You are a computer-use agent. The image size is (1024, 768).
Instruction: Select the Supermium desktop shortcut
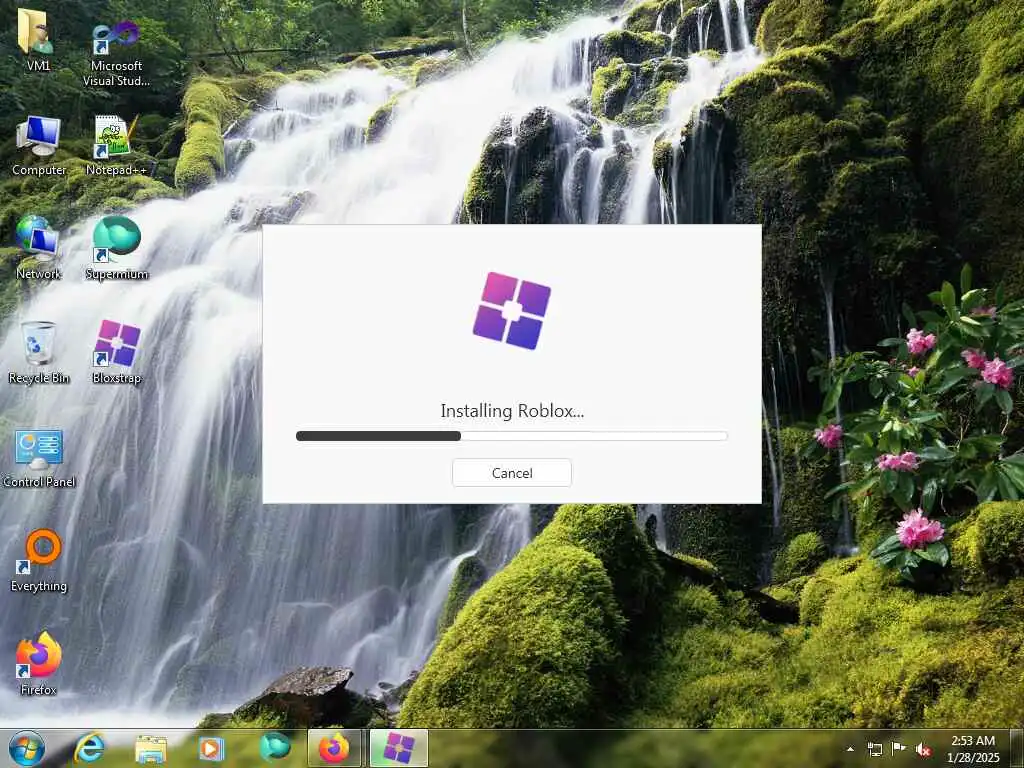point(116,249)
